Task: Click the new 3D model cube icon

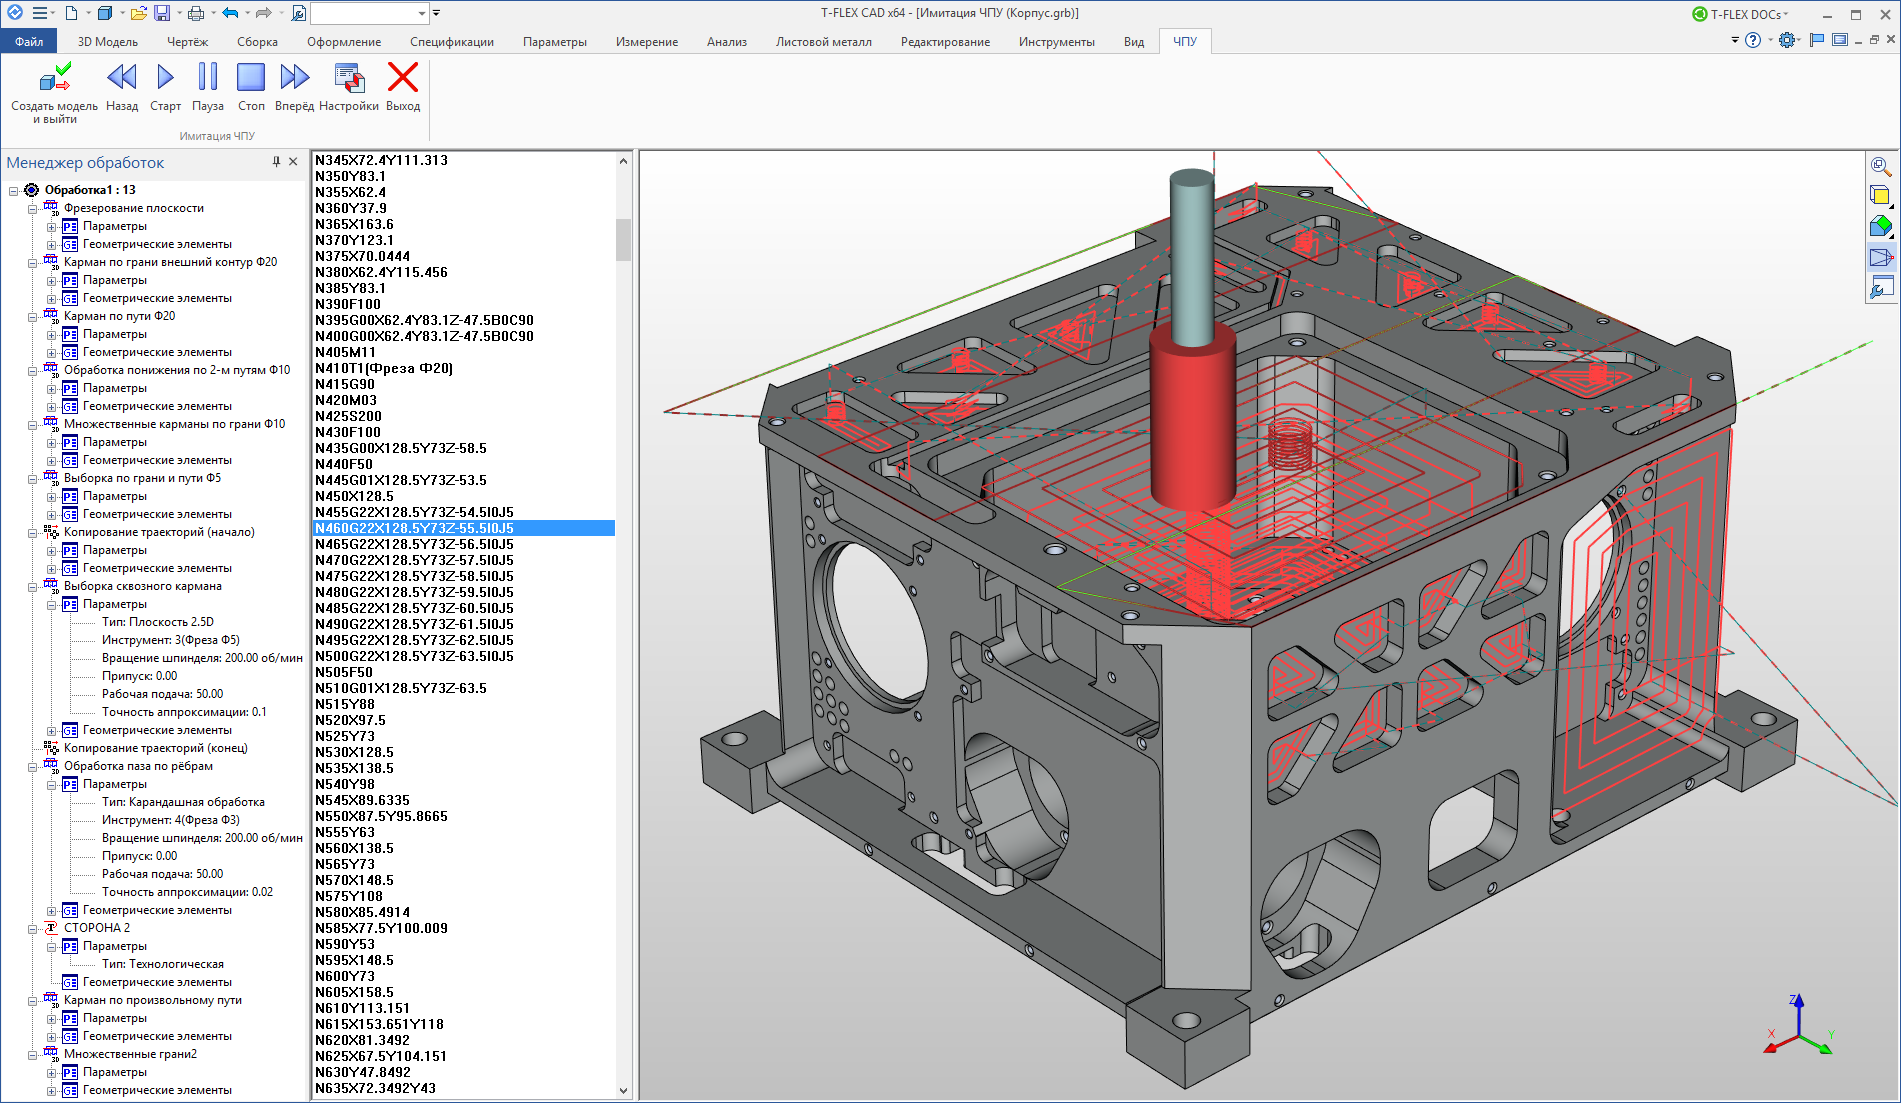Action: coord(105,13)
